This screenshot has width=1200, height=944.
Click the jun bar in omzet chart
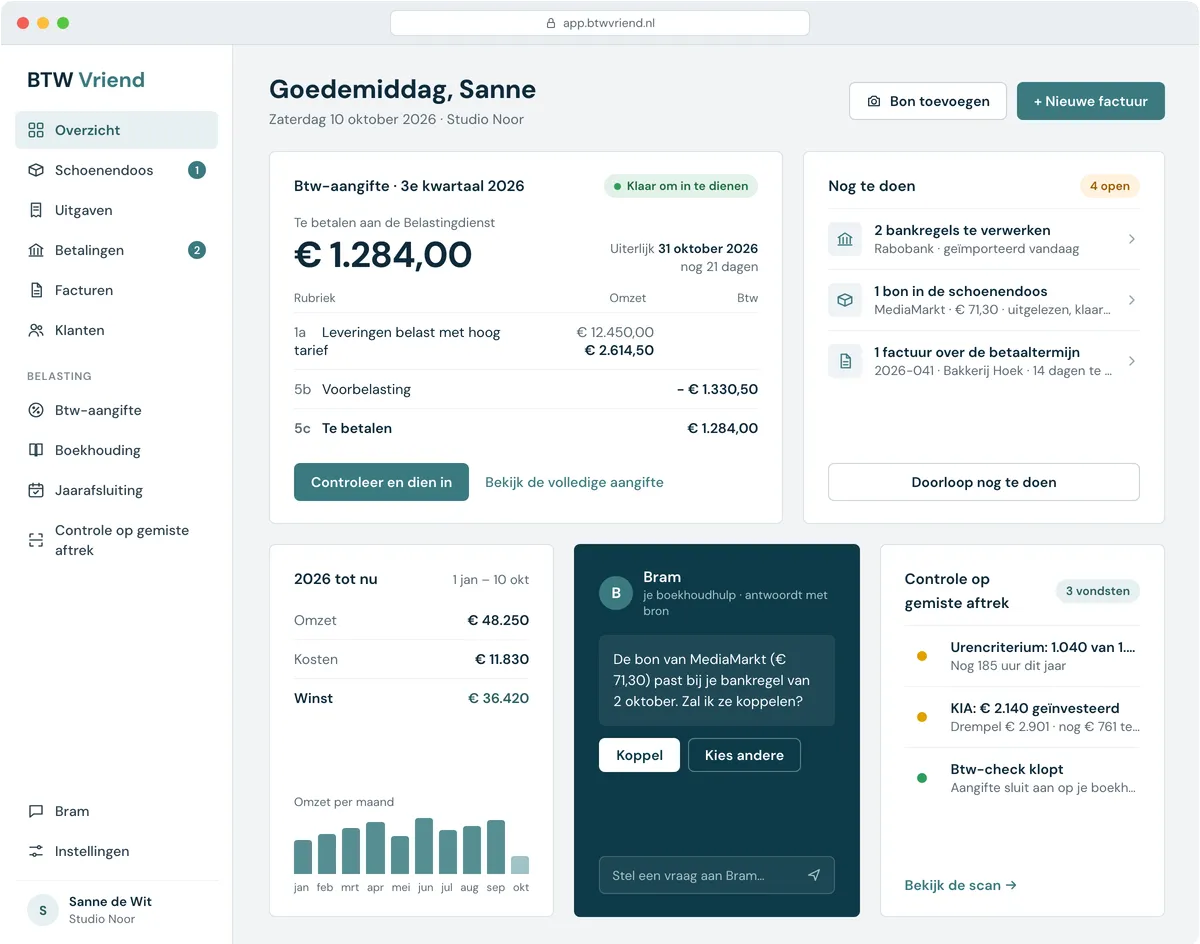tap(424, 846)
